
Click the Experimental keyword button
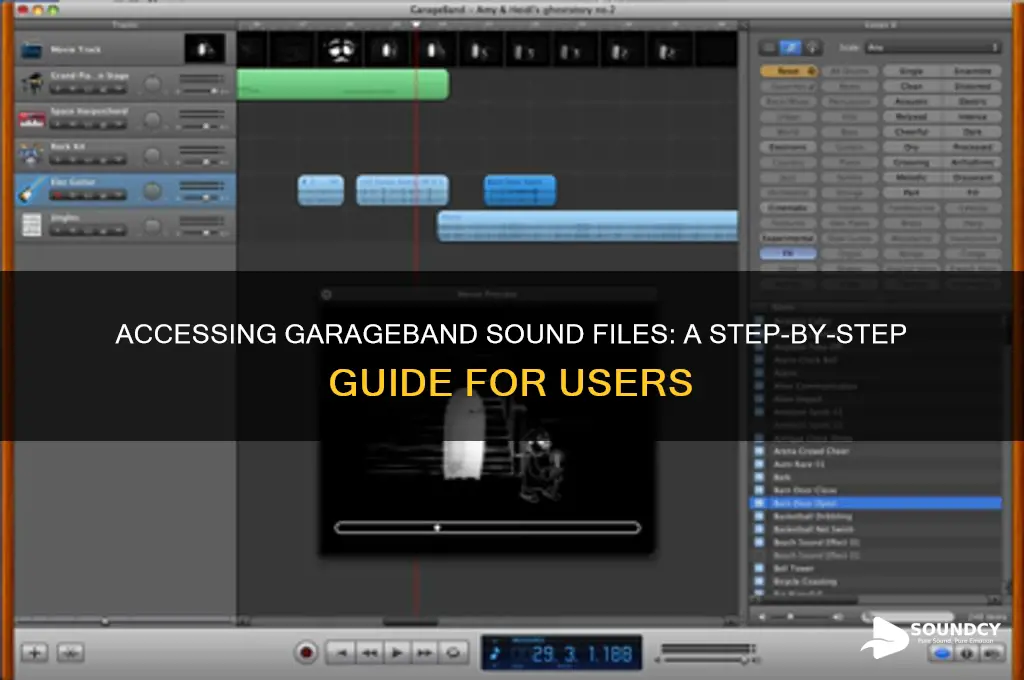pos(788,238)
